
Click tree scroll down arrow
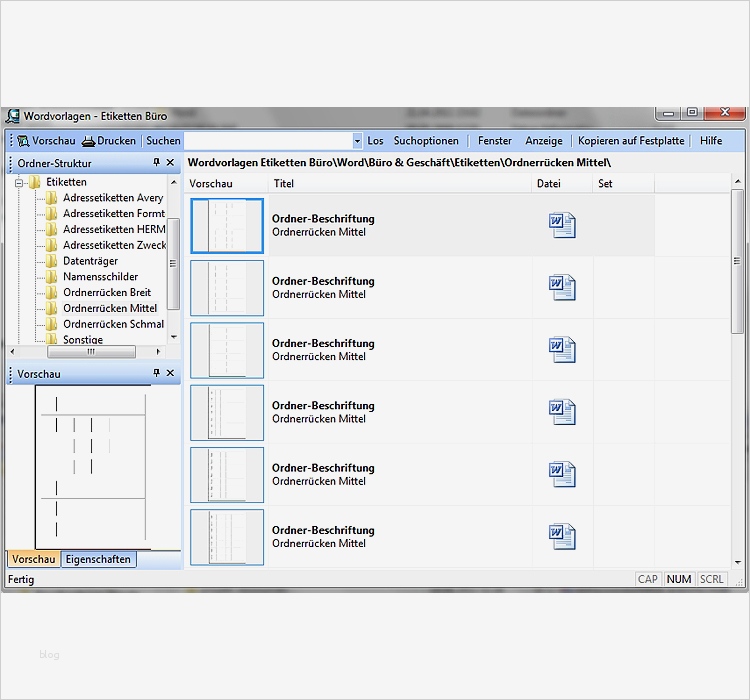(174, 337)
